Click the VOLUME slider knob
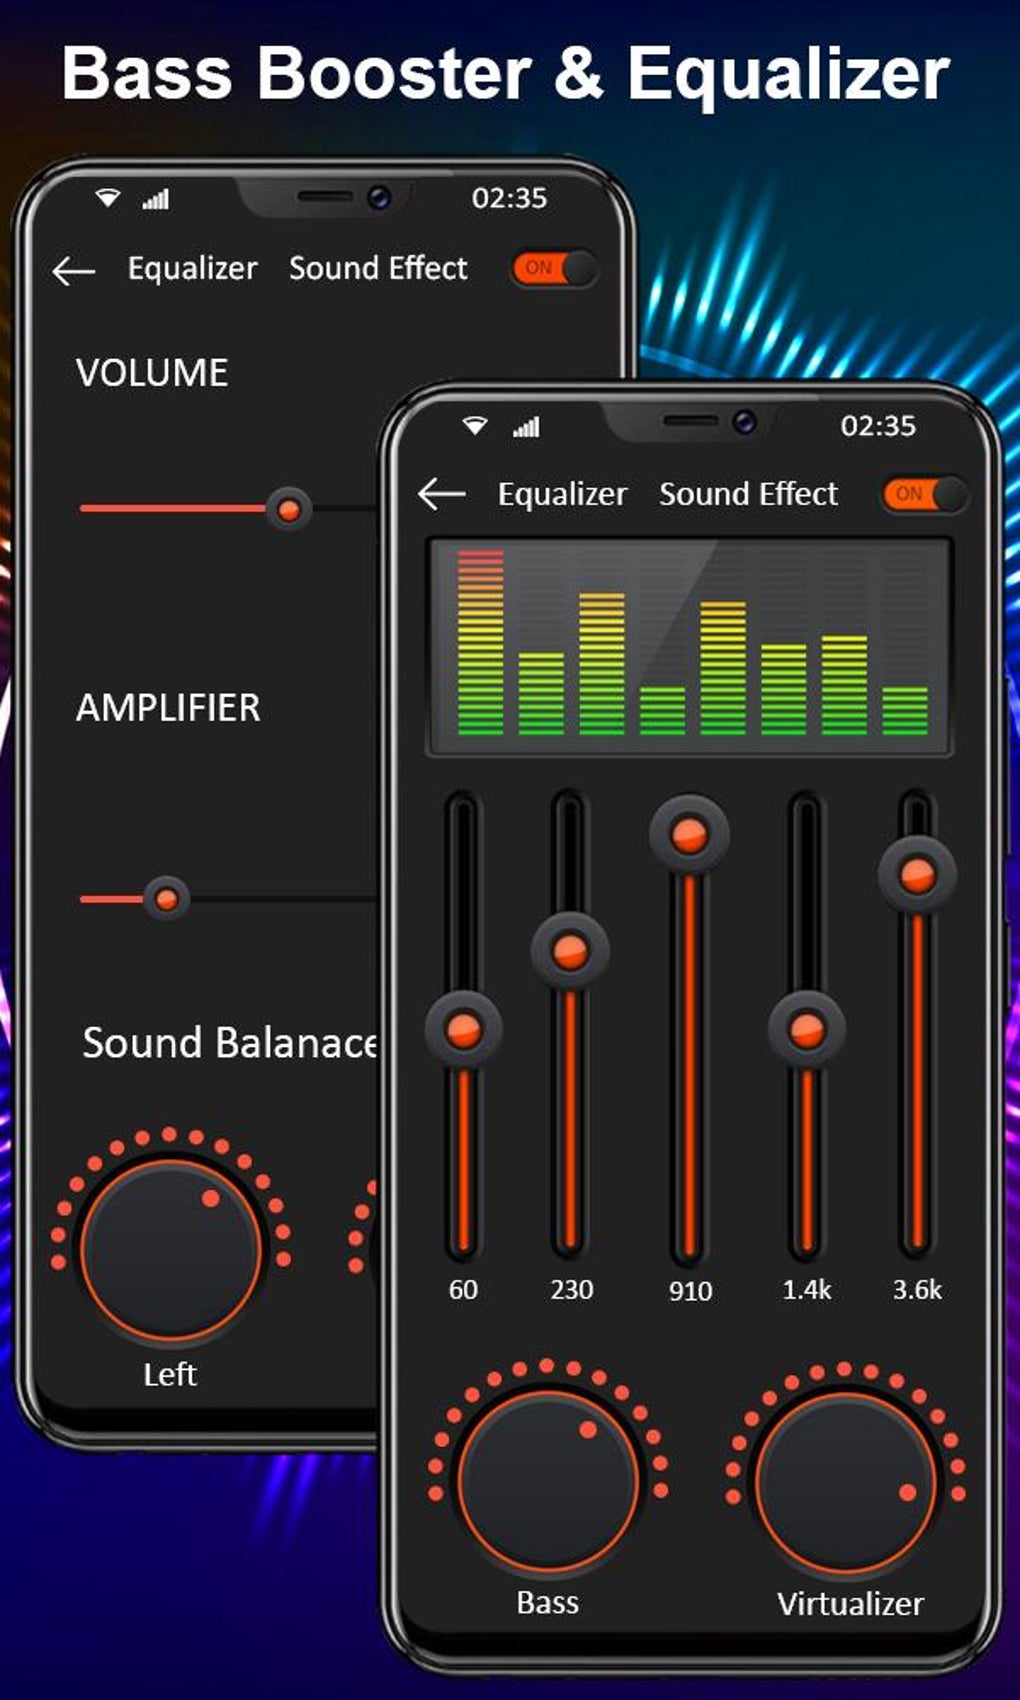The image size is (1020, 1700). (288, 509)
